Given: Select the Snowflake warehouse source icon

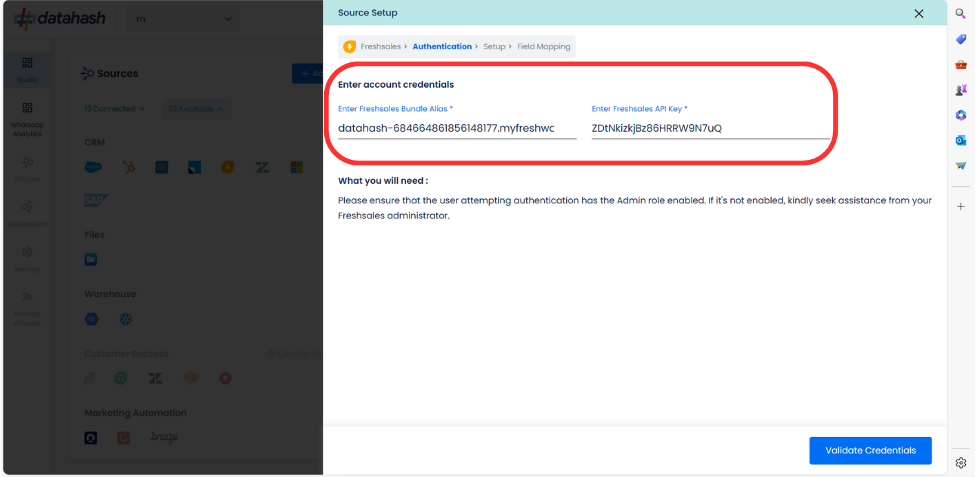Looking at the screenshot, I should point(126,319).
